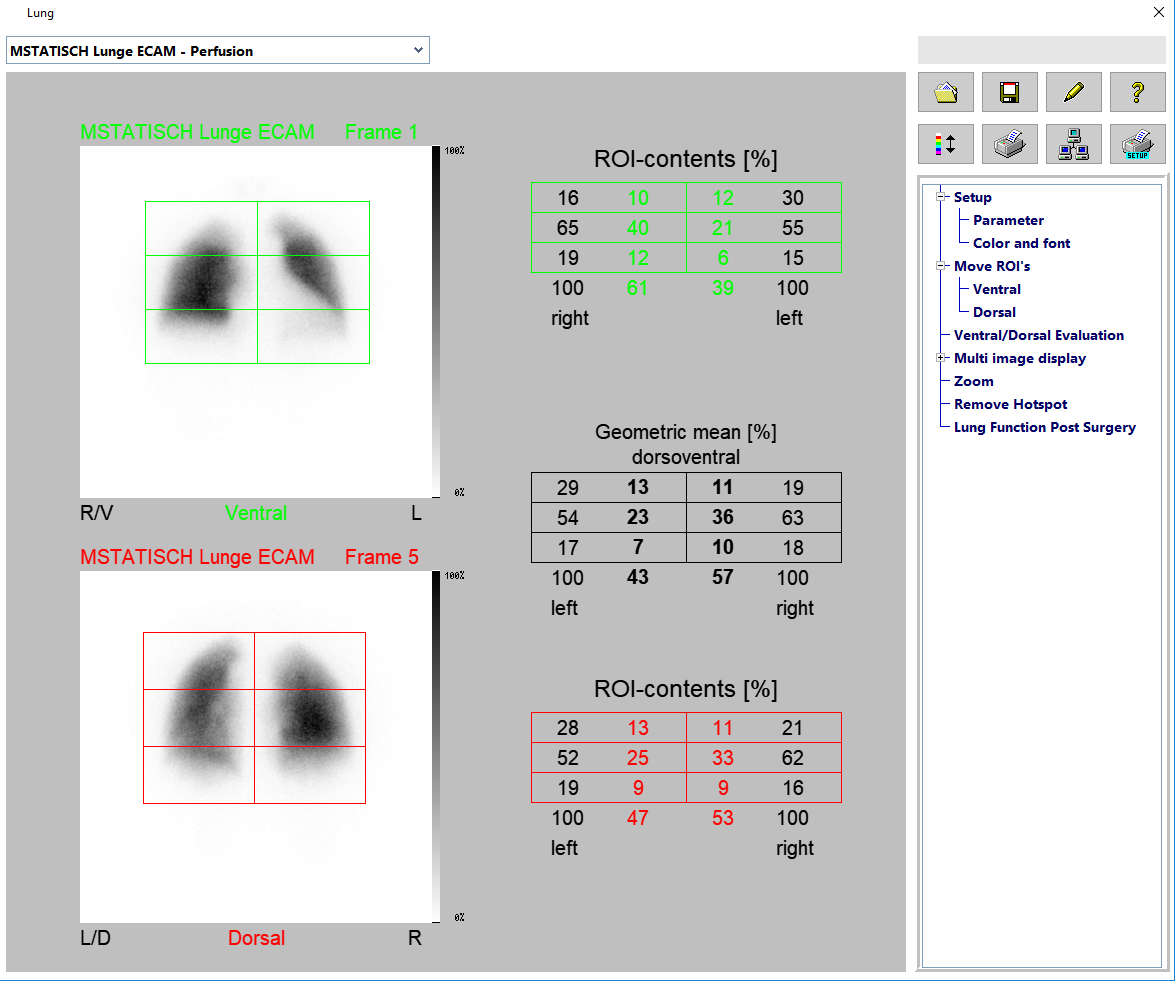Viewport: 1175px width, 981px height.
Task: Click the ventral image grayscale bar
Action: click(x=436, y=320)
